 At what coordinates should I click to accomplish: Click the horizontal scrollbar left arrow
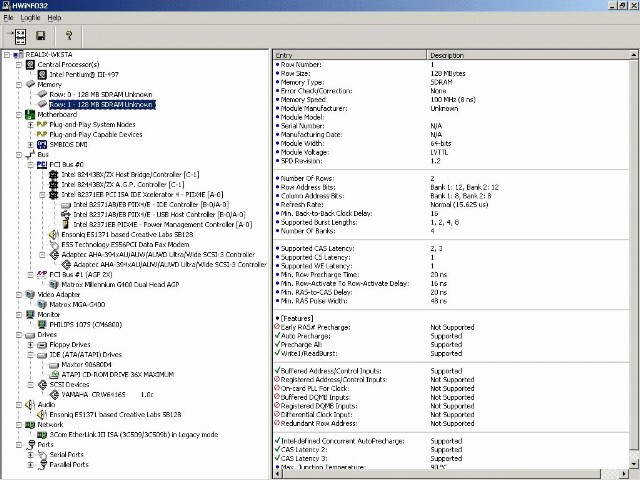pyautogui.click(x=278, y=473)
